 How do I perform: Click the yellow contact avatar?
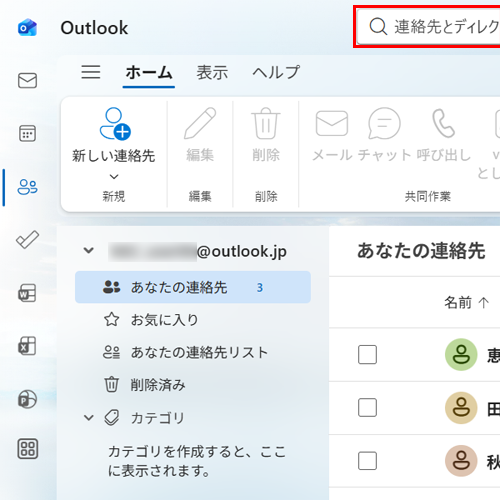tap(461, 408)
